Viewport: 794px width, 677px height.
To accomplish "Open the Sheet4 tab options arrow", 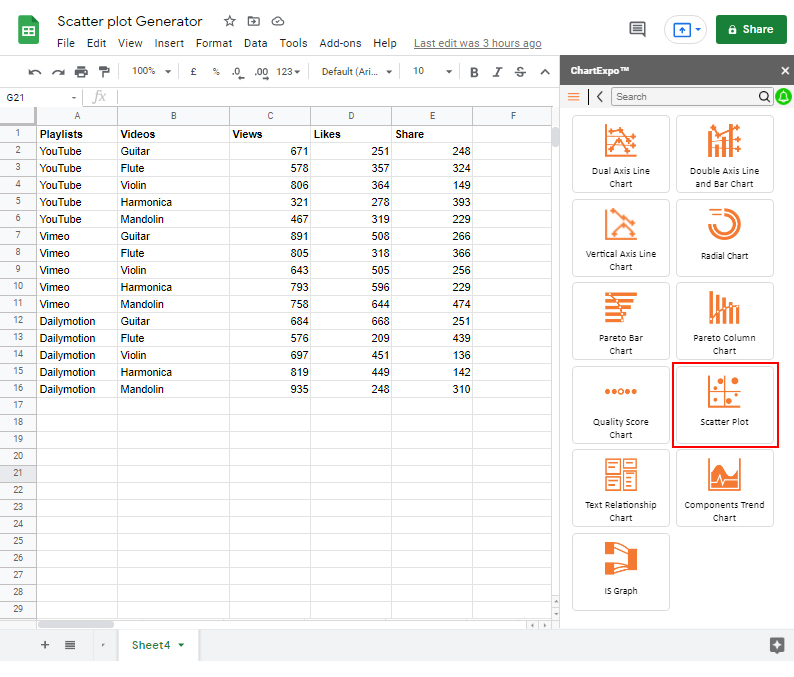I will pyautogui.click(x=181, y=645).
